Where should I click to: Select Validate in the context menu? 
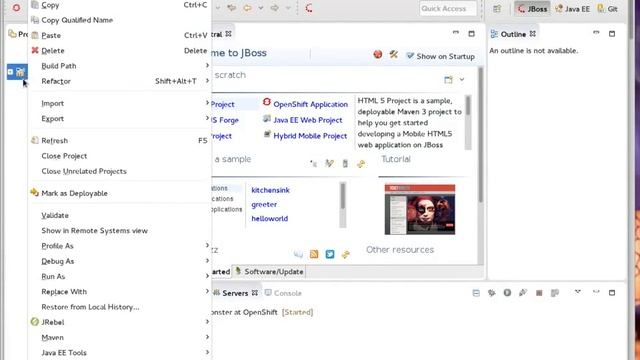click(119, 215)
